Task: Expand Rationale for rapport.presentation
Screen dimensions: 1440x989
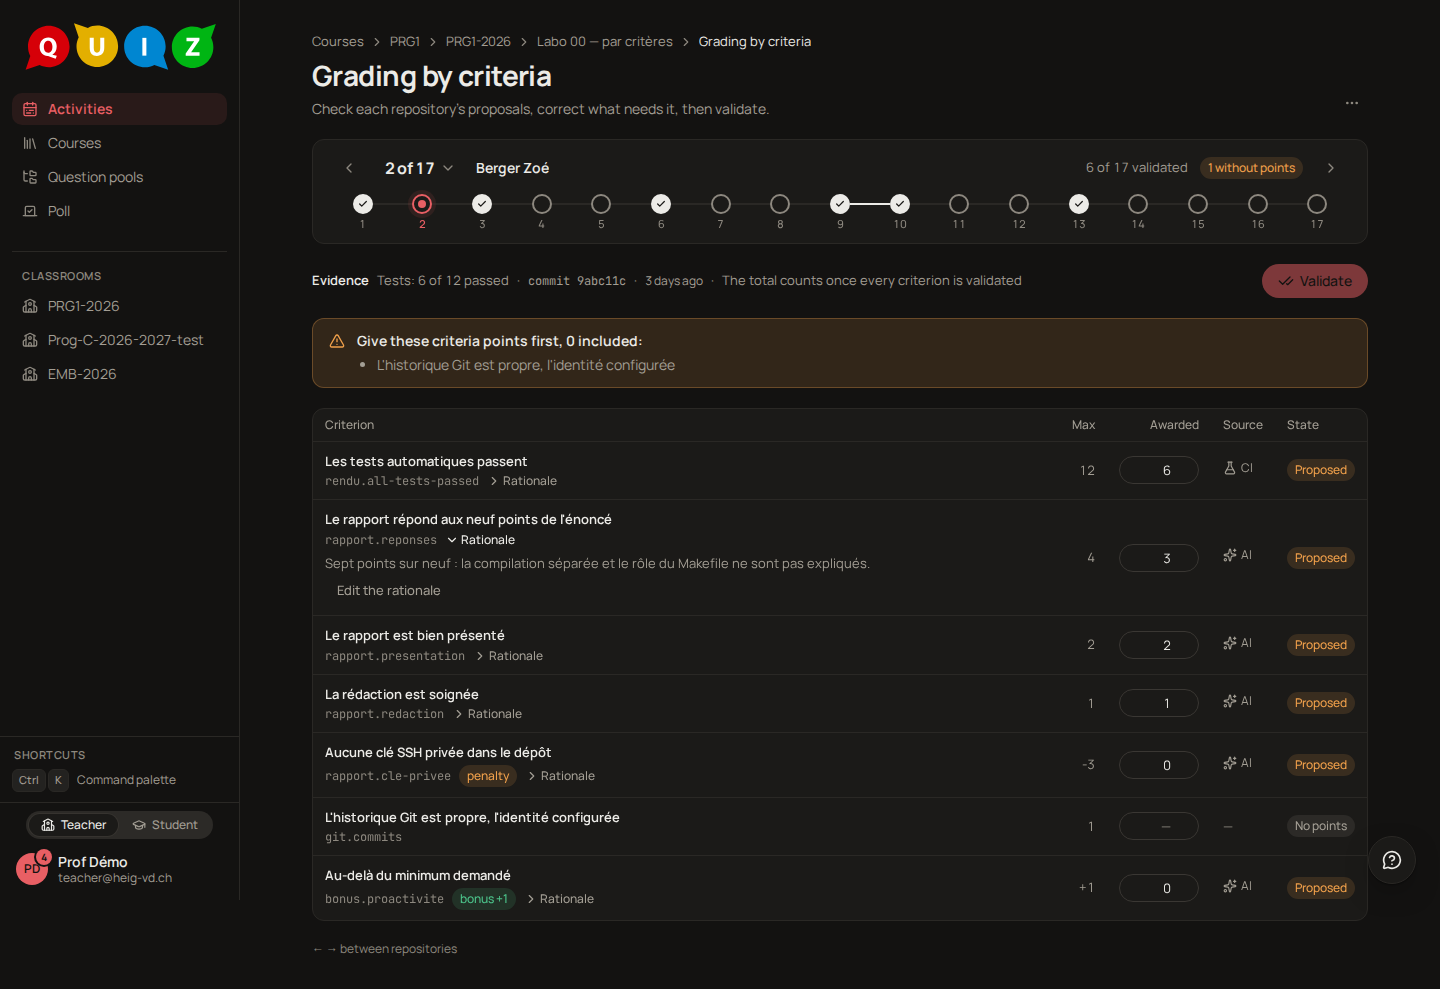Action: click(x=509, y=656)
